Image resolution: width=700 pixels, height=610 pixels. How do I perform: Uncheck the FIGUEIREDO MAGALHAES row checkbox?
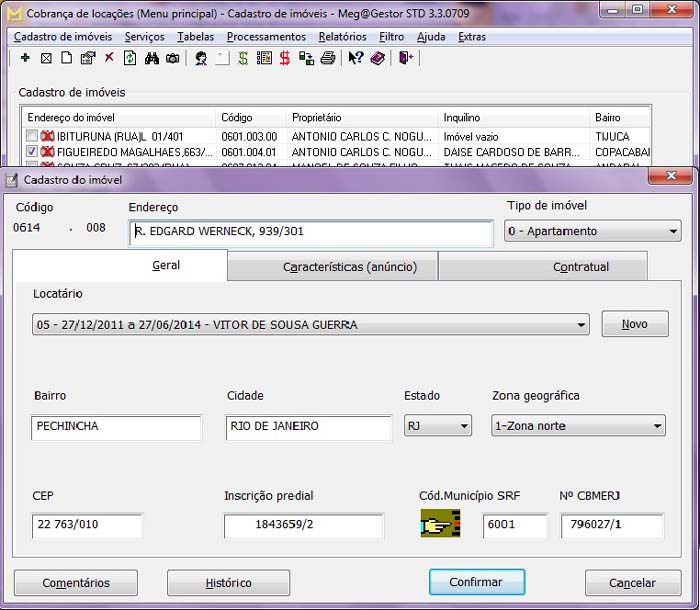(x=33, y=152)
